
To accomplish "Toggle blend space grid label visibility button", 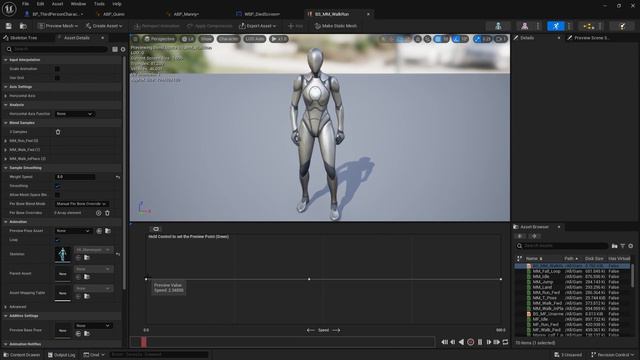I will tap(156, 229).
